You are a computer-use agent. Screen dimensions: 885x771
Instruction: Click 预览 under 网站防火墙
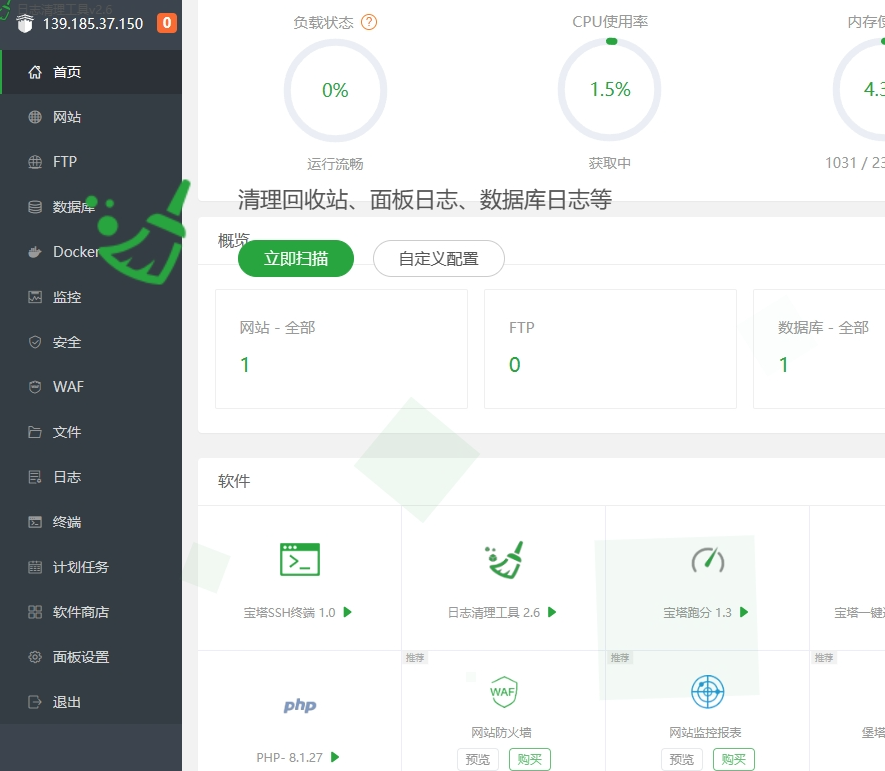[x=477, y=759]
